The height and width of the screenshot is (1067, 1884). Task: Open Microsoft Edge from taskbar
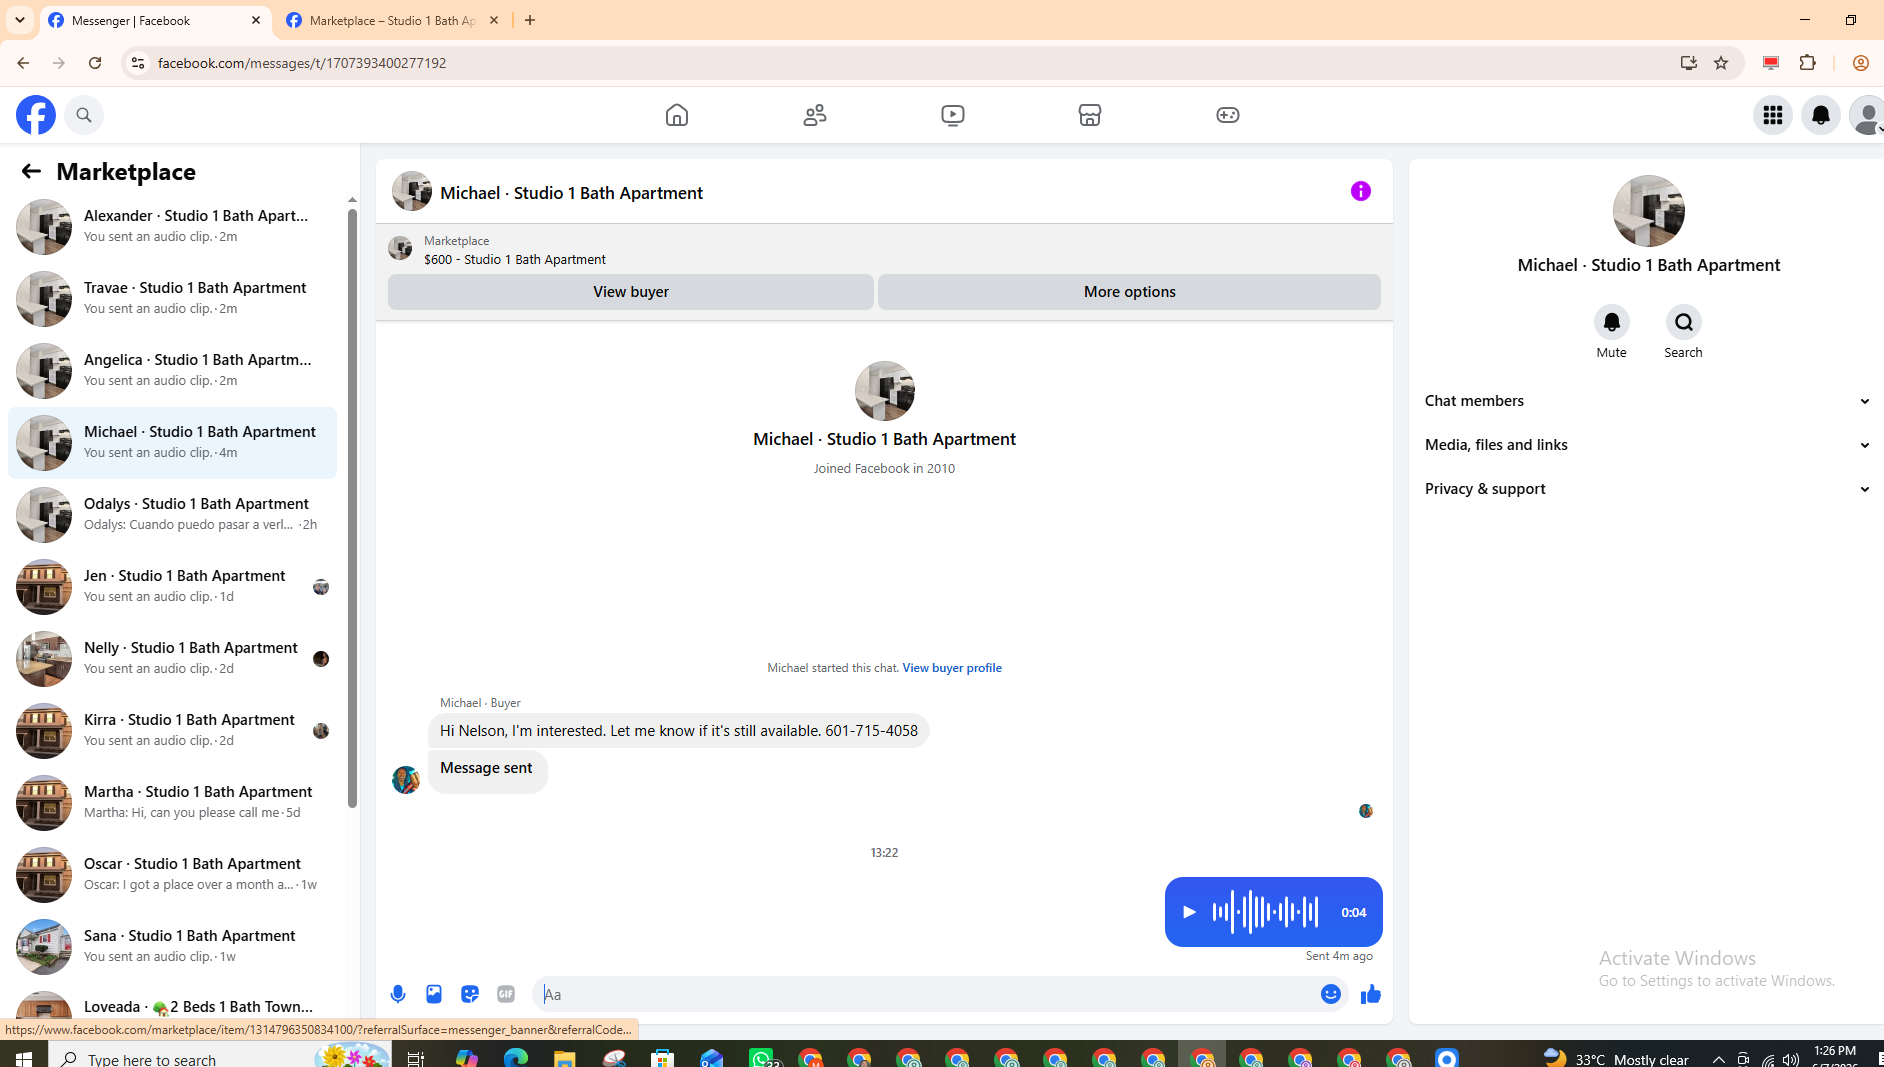click(x=516, y=1057)
